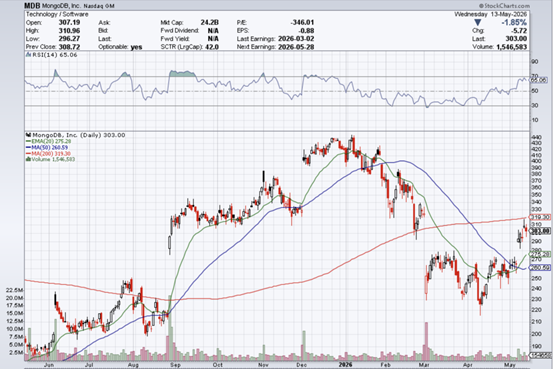Click the Sep month label on time axis
553x369 pixels.
coord(175,365)
